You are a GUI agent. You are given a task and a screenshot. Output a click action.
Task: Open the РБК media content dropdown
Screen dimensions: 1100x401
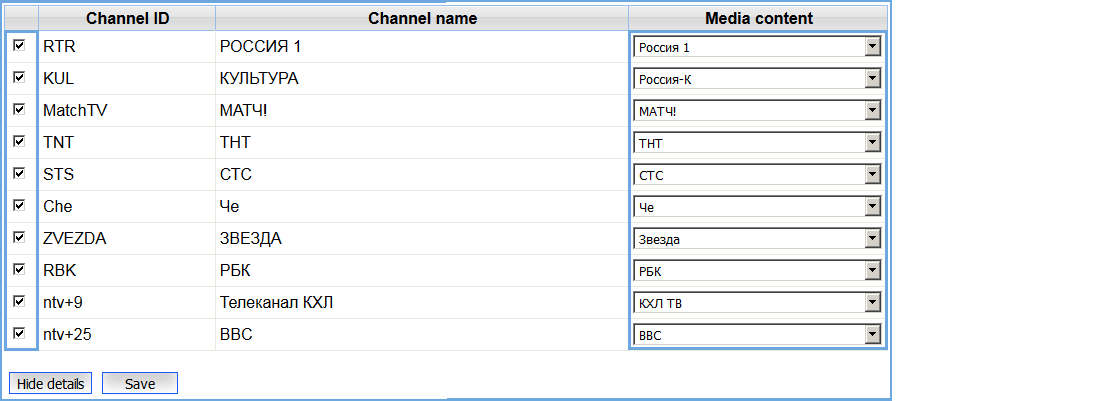tap(757, 271)
